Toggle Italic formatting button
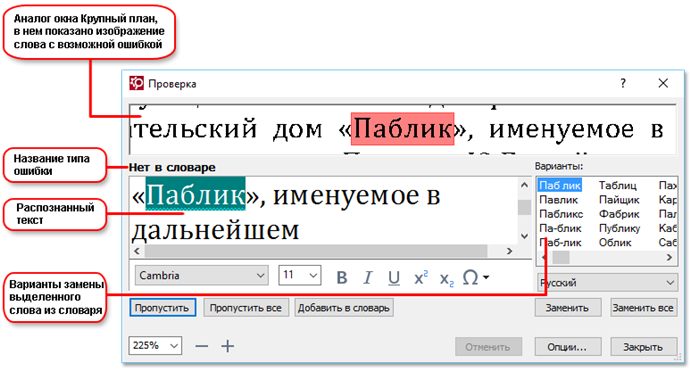The width and height of the screenshot is (690, 371). pos(367,278)
